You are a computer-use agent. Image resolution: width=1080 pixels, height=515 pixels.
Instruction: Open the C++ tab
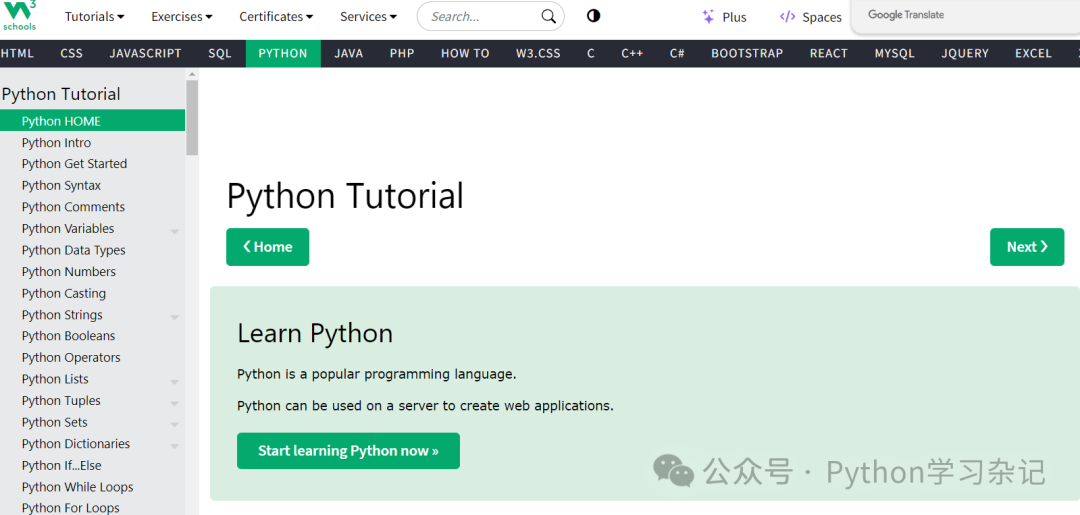pyautogui.click(x=632, y=53)
